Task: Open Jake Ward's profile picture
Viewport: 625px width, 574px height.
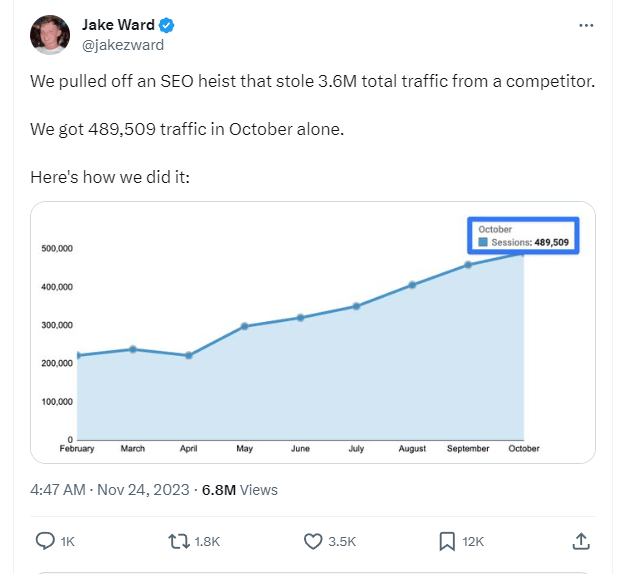Action: (50, 35)
